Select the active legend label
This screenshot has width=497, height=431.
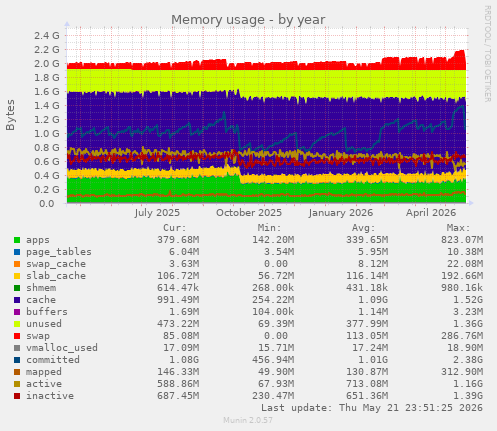pos(44,384)
